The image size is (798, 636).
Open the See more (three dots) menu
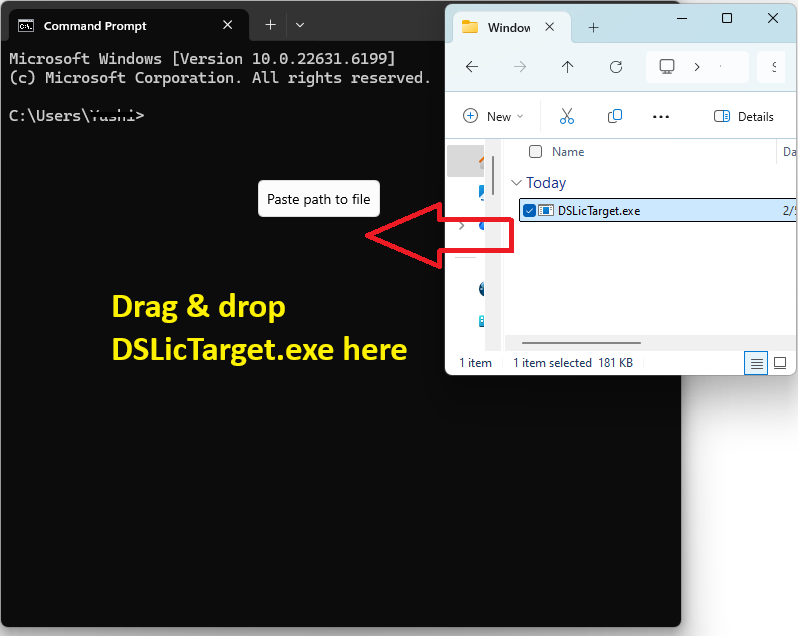point(660,117)
